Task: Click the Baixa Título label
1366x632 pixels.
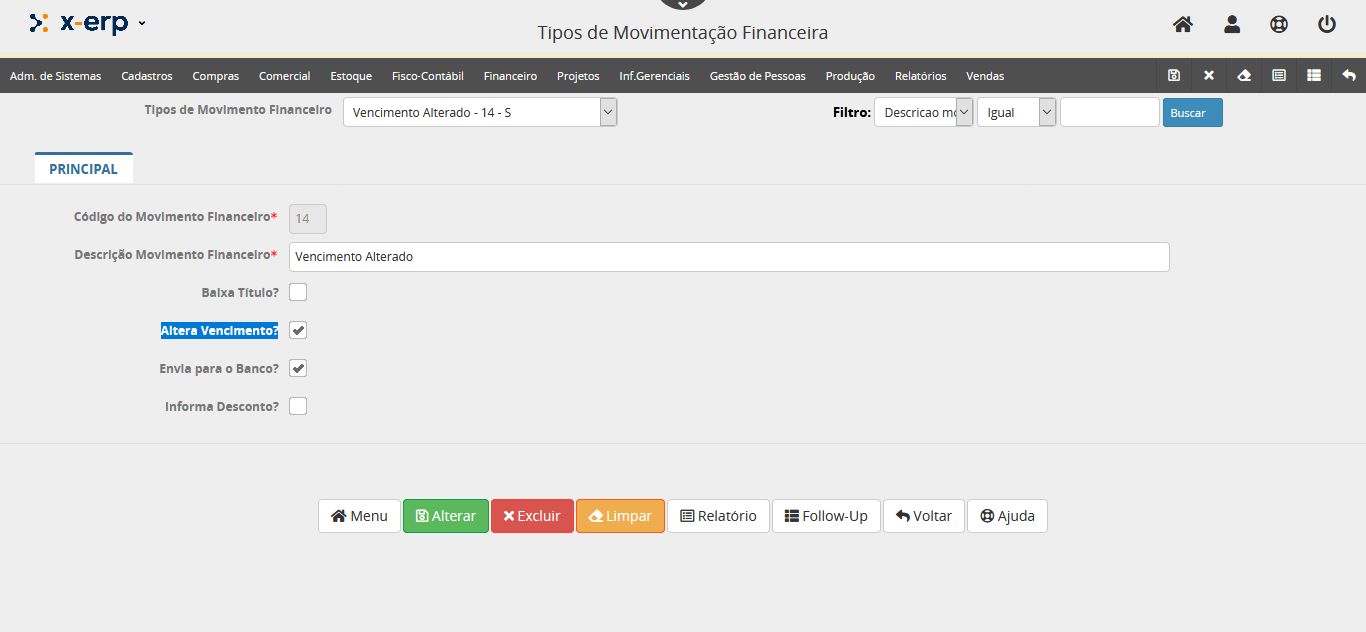Action: [x=240, y=292]
